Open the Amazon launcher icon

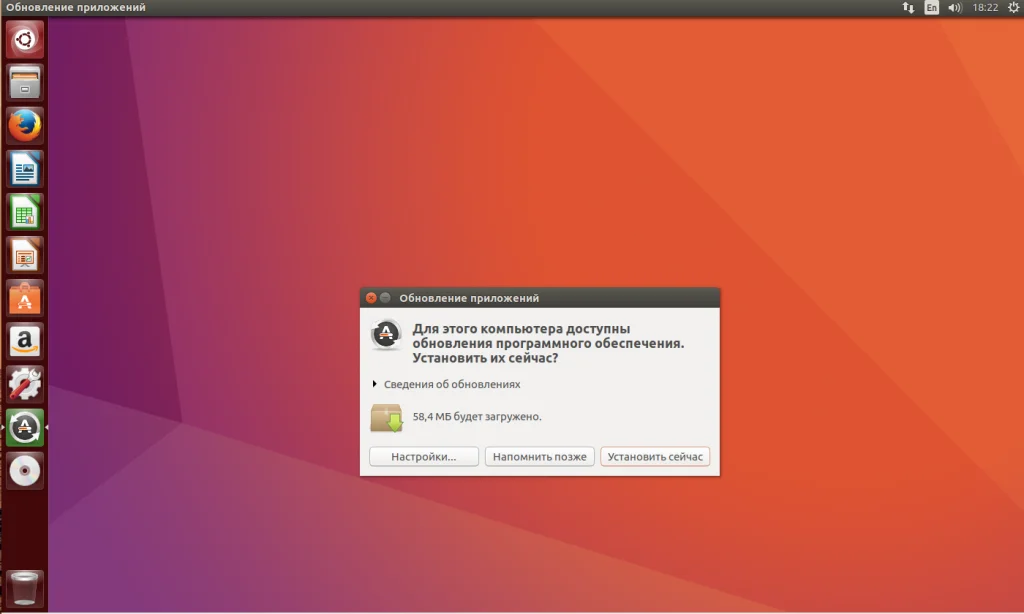[x=25, y=341]
